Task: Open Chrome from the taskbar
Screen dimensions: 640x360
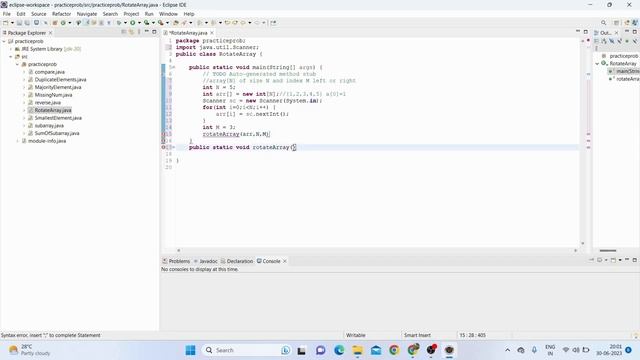Action: pos(394,350)
